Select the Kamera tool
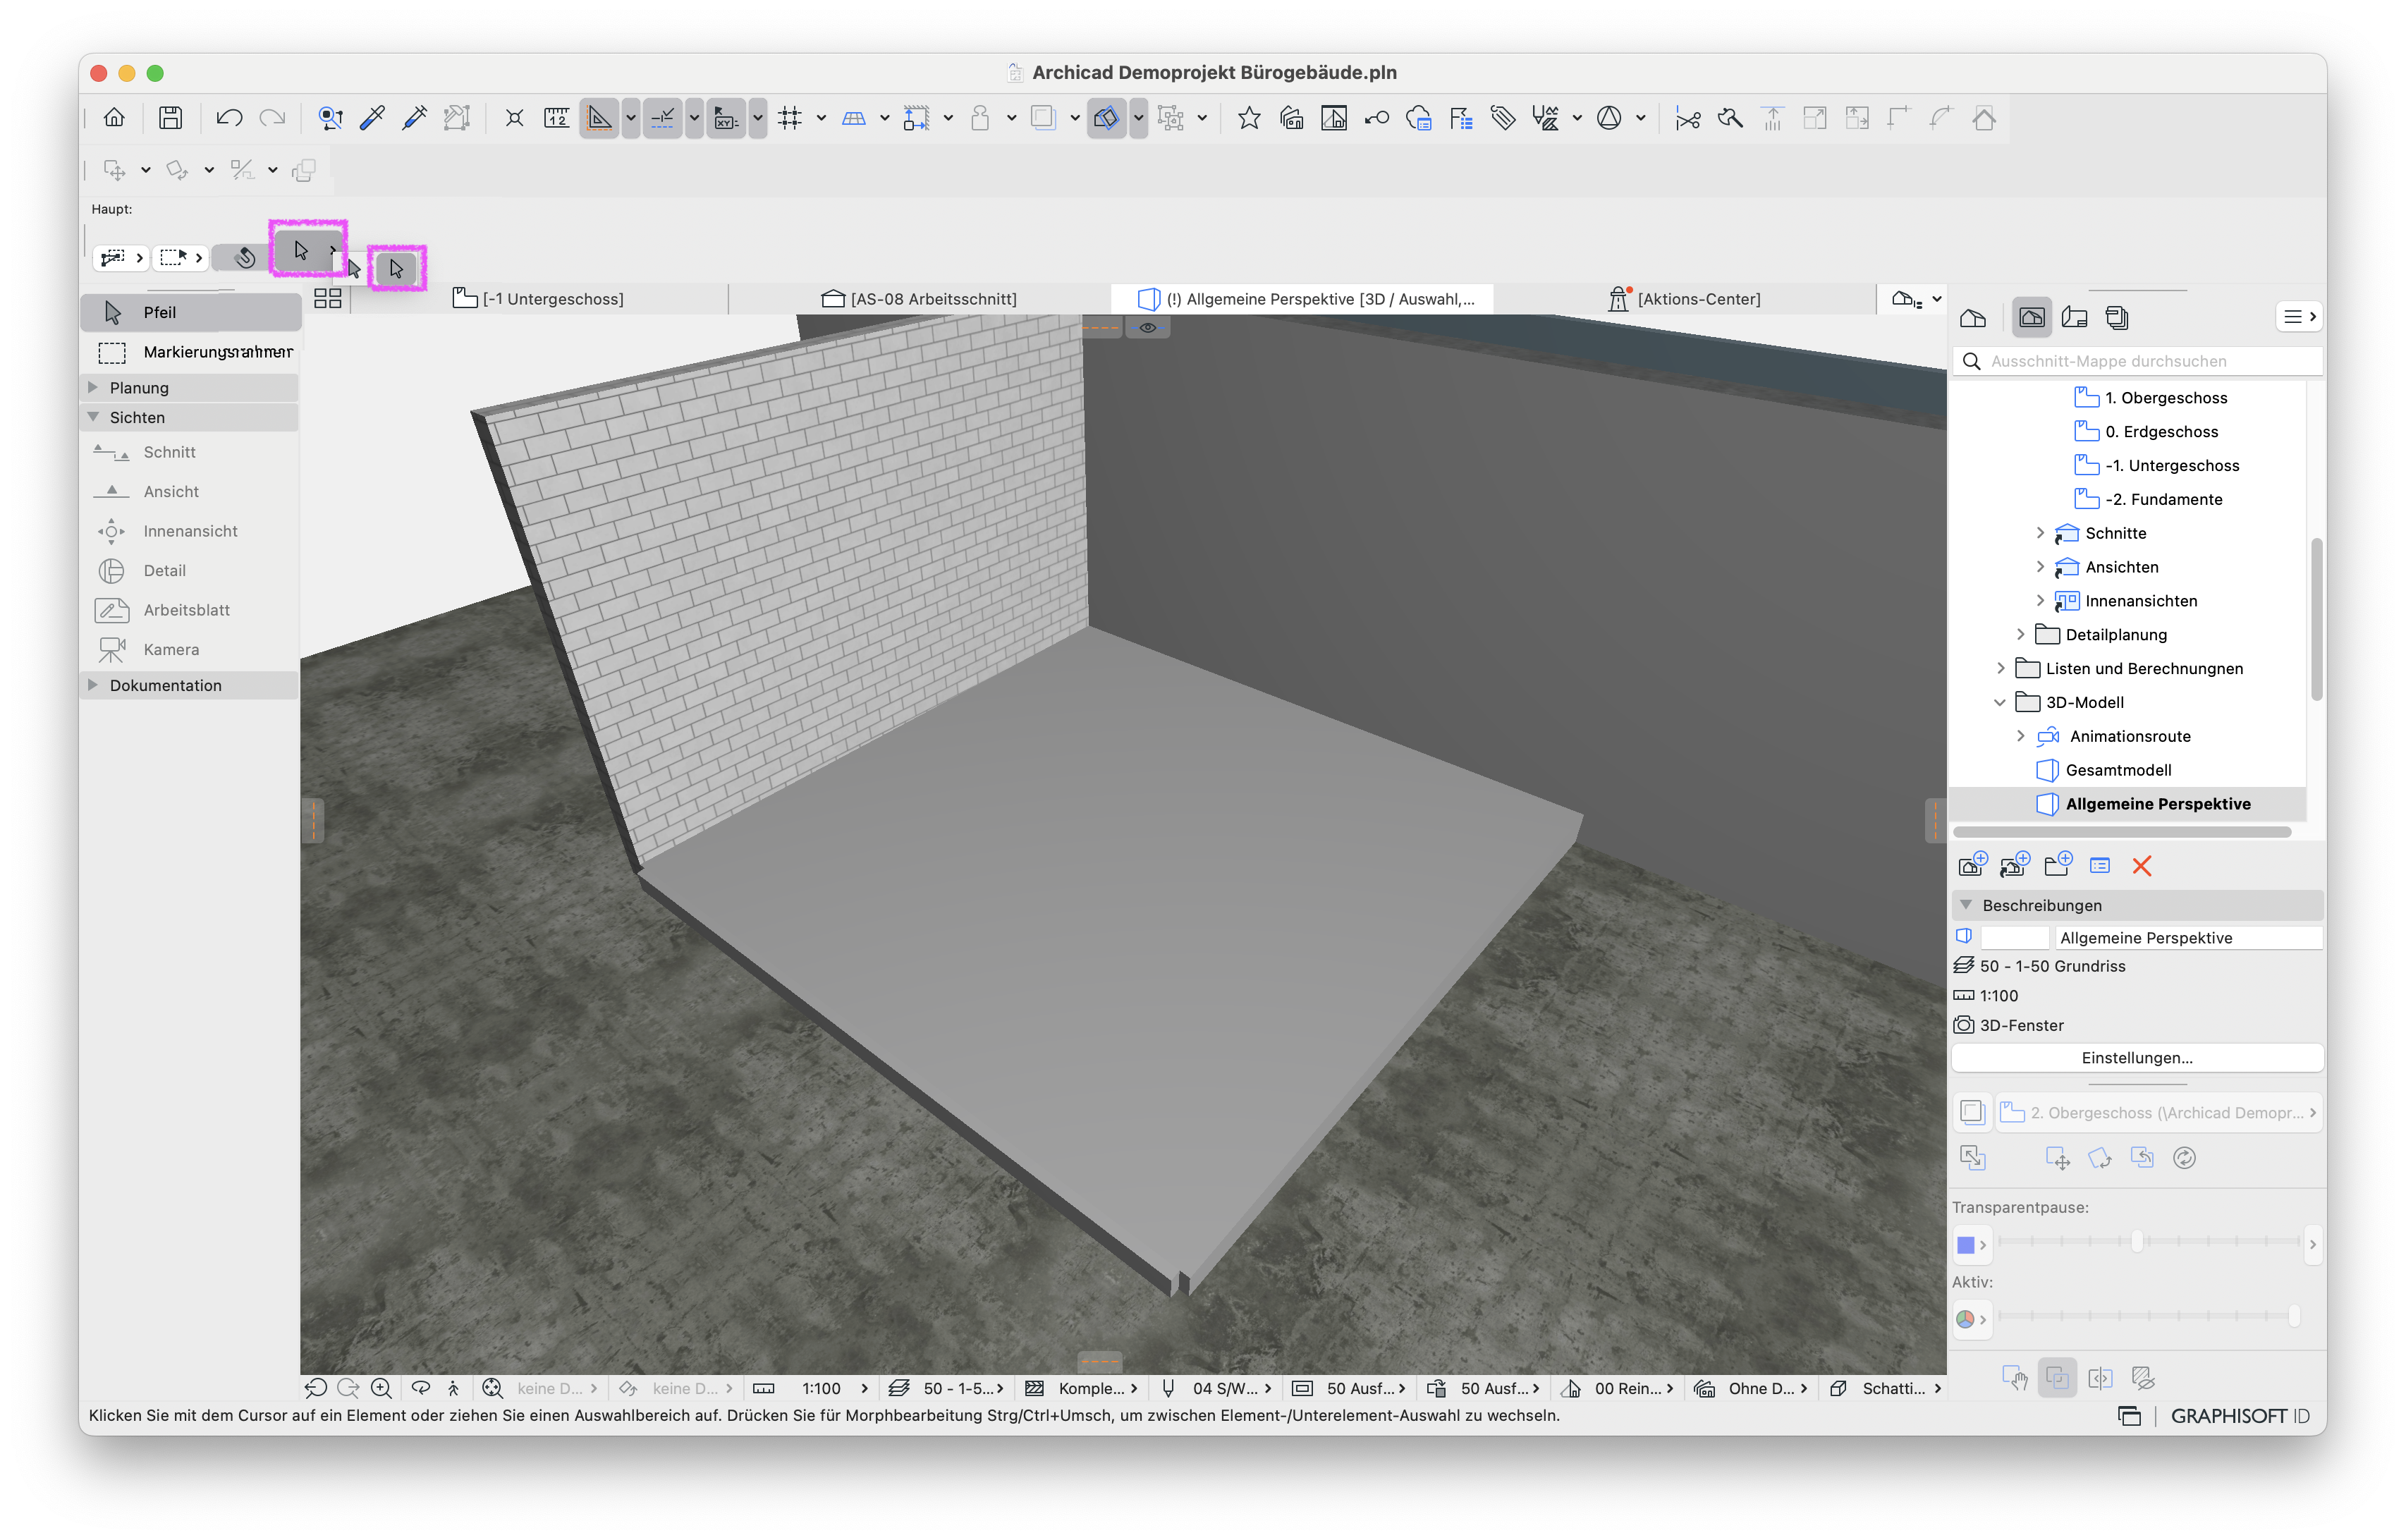The height and width of the screenshot is (1540, 2406). coord(171,649)
